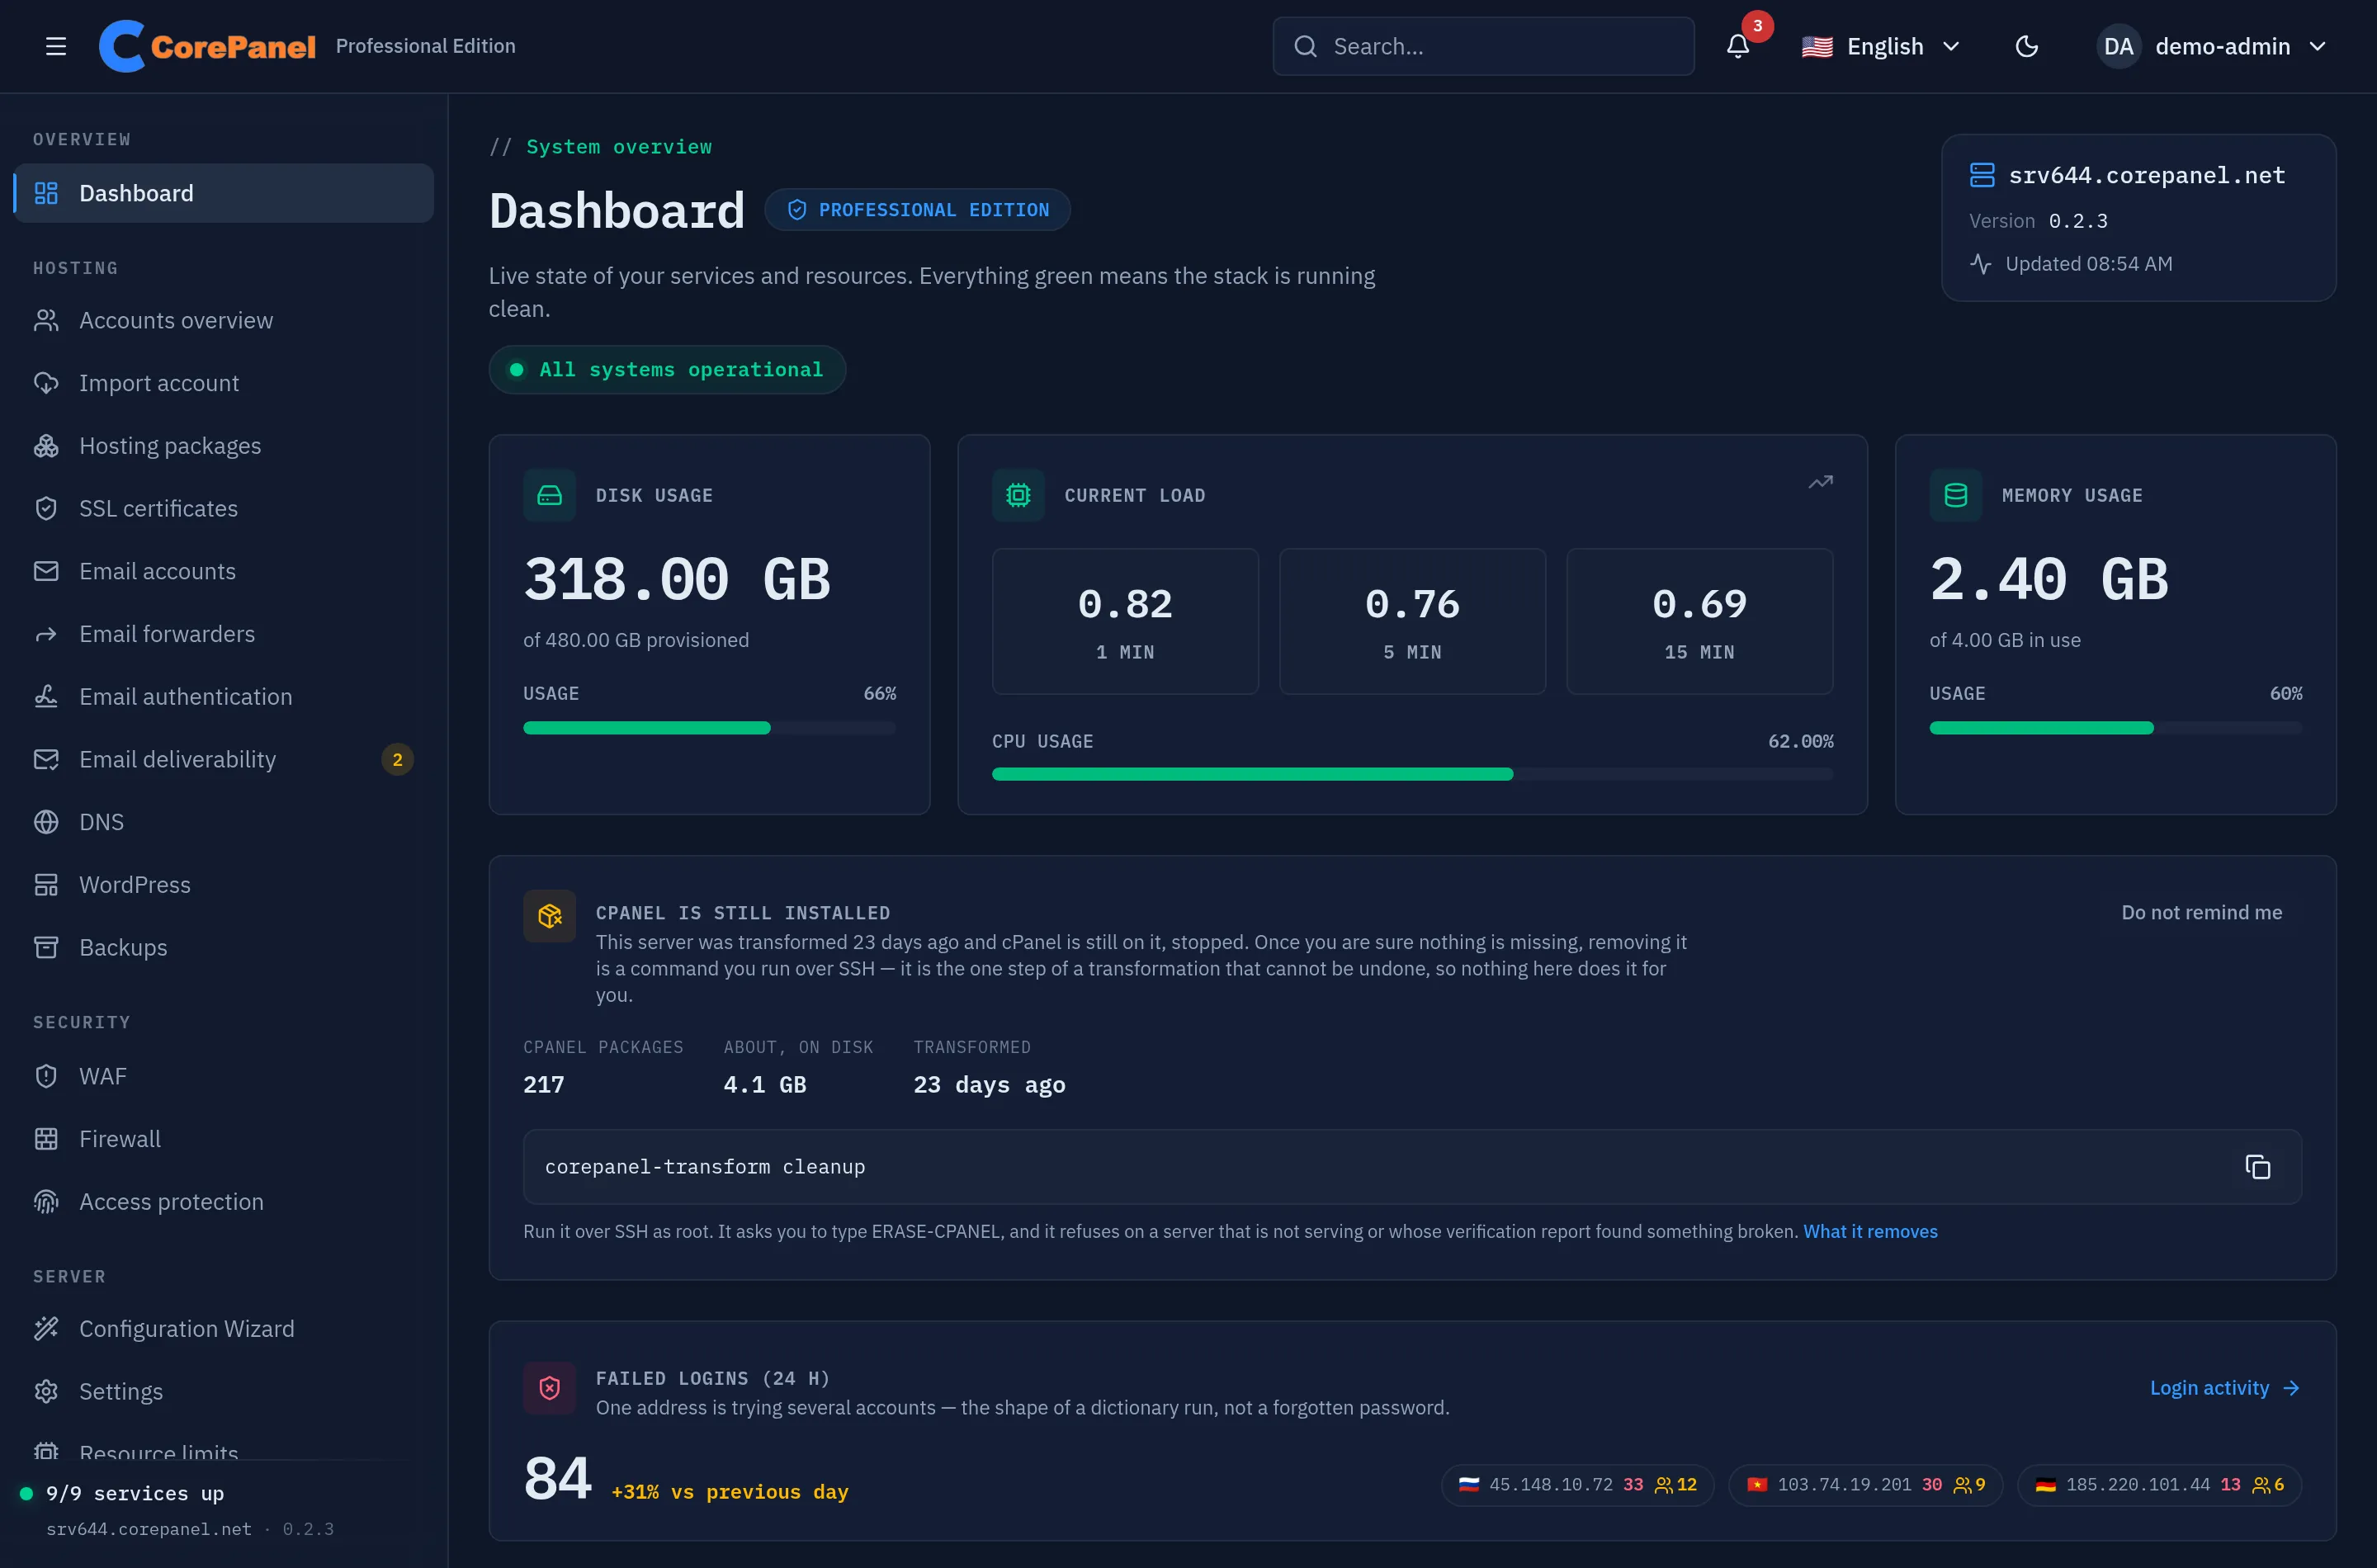
Task: Click the Configuration Wizard wand icon
Action: tap(46, 1328)
